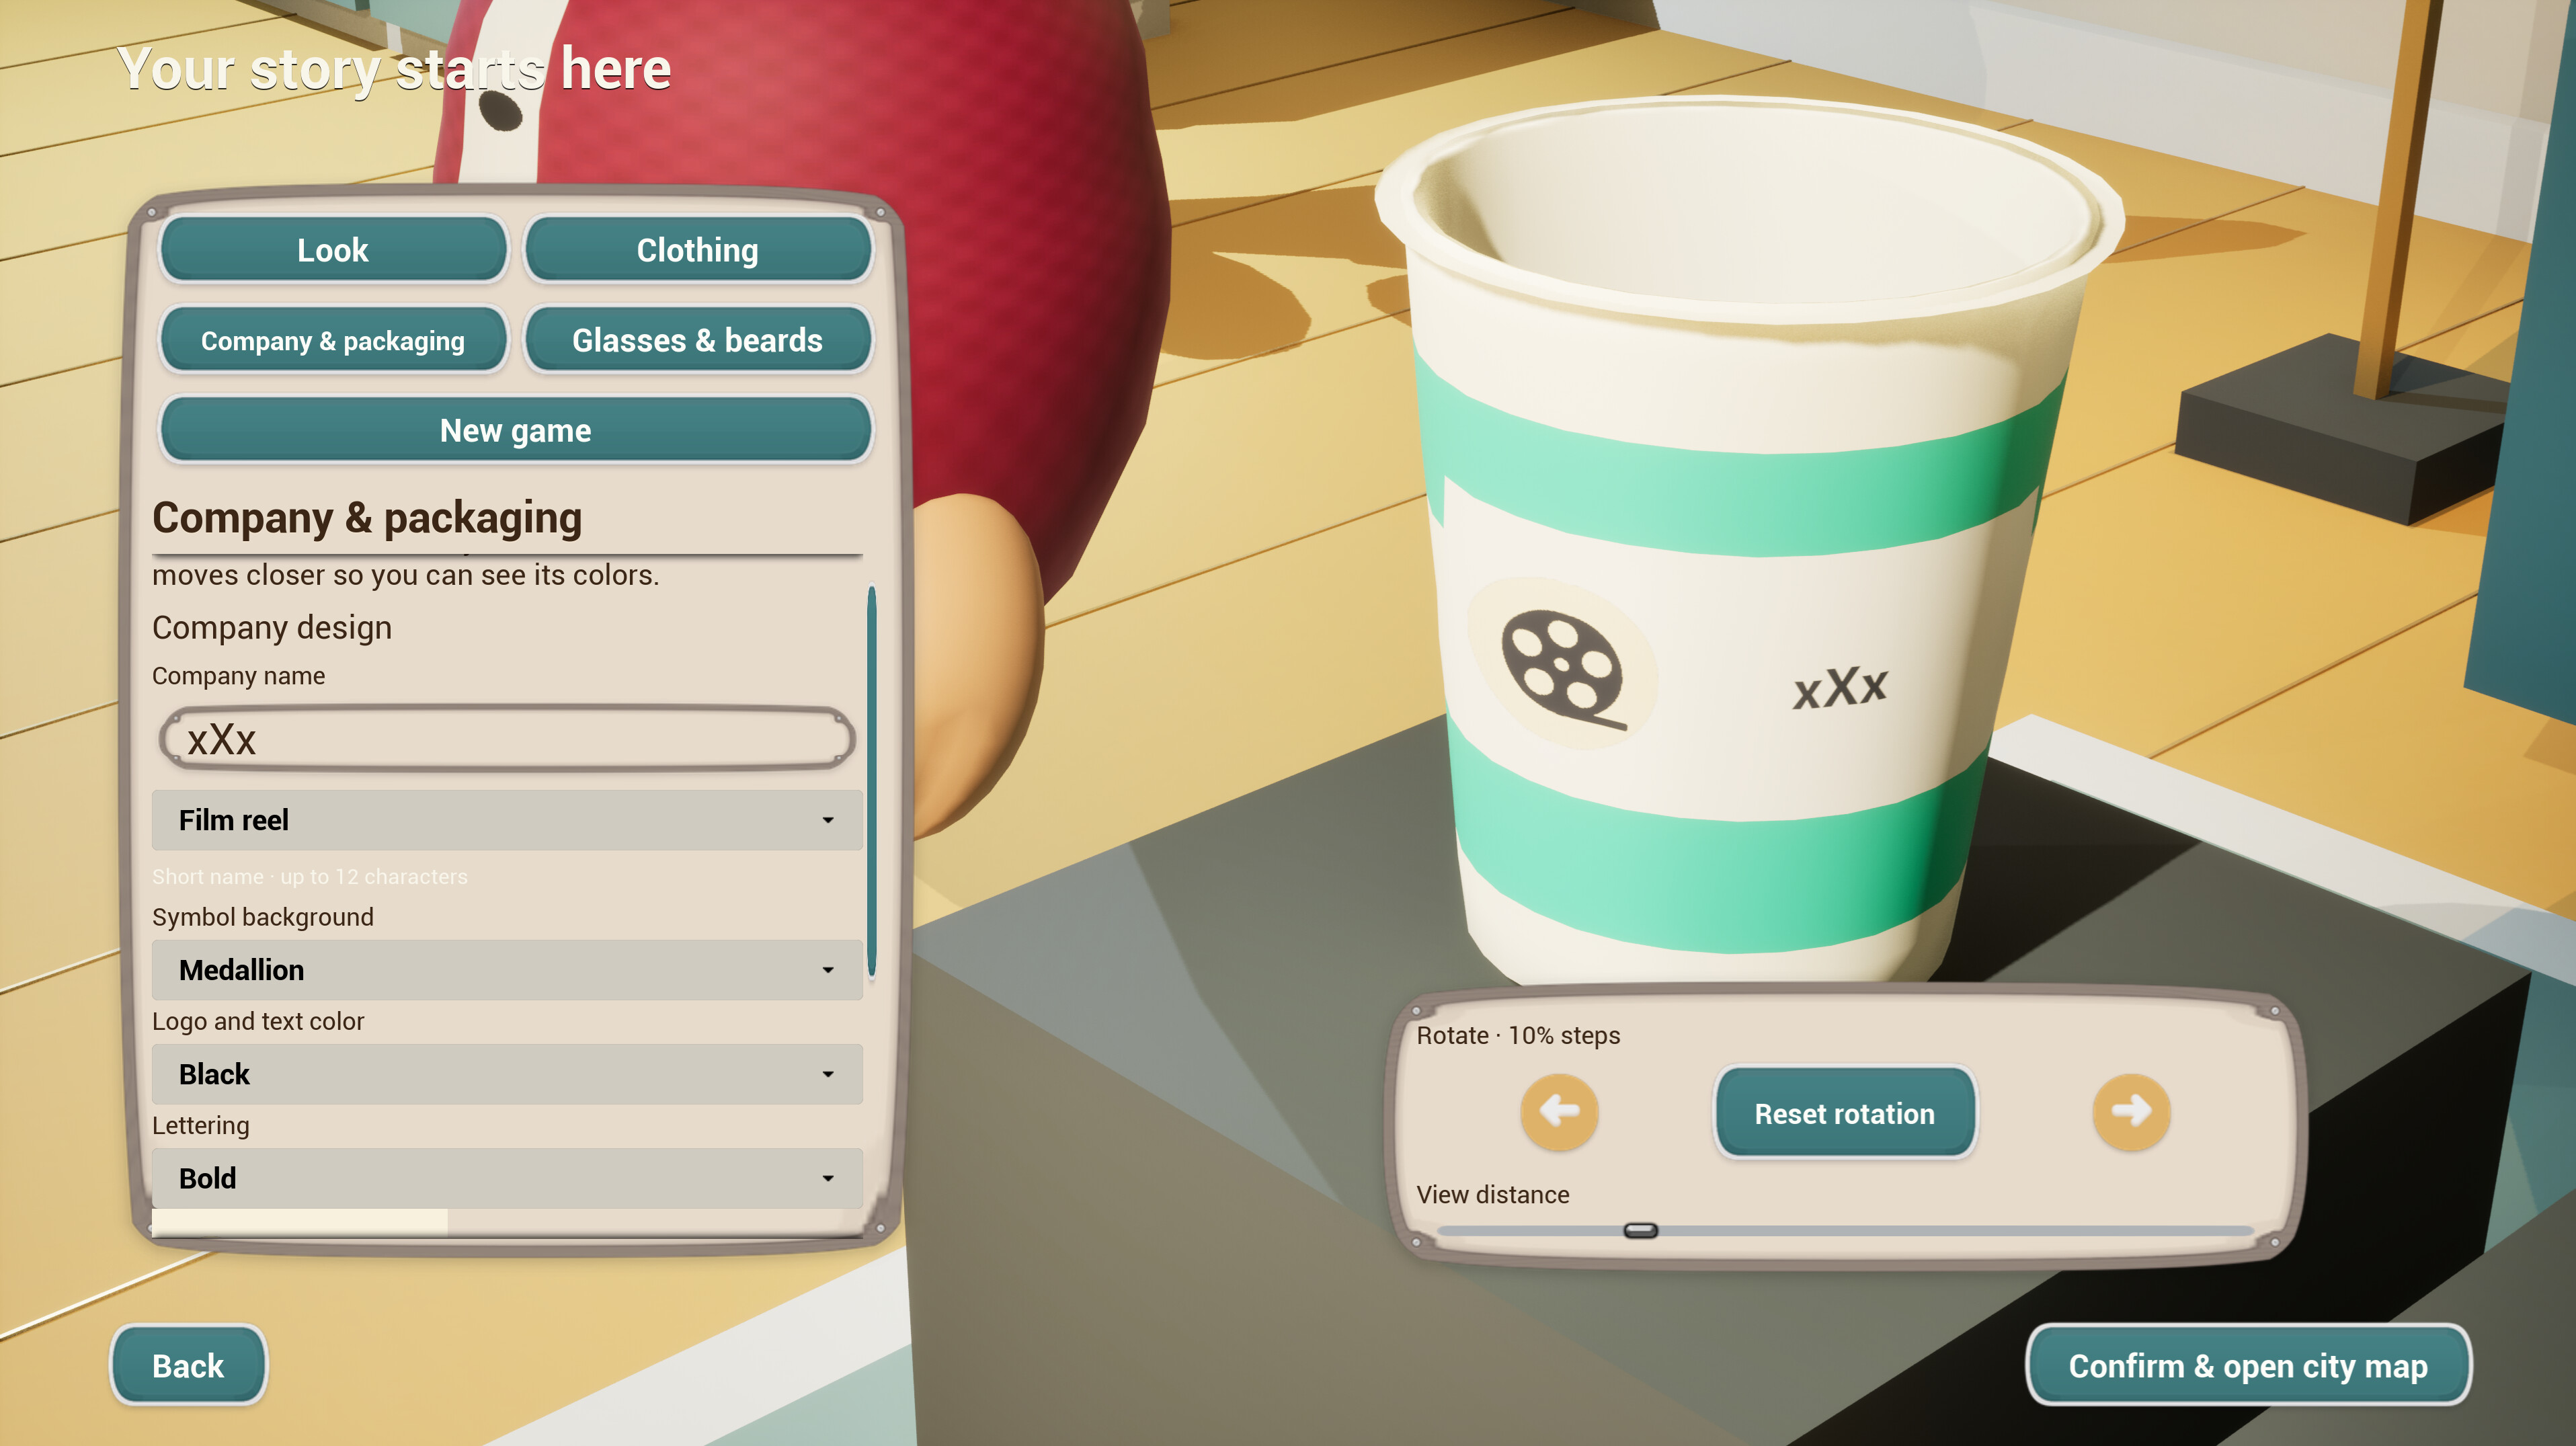Click the xXx text on the cup
2576x1446 pixels.
1840,688
